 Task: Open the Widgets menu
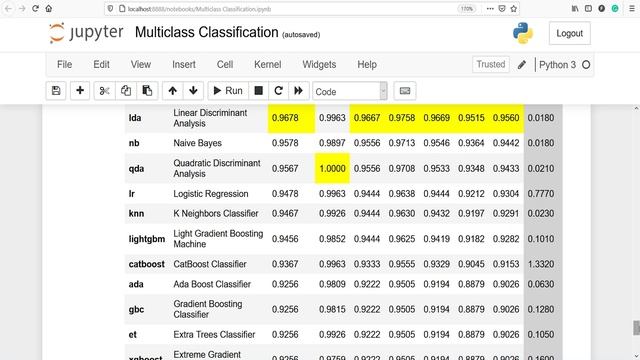coord(319,64)
